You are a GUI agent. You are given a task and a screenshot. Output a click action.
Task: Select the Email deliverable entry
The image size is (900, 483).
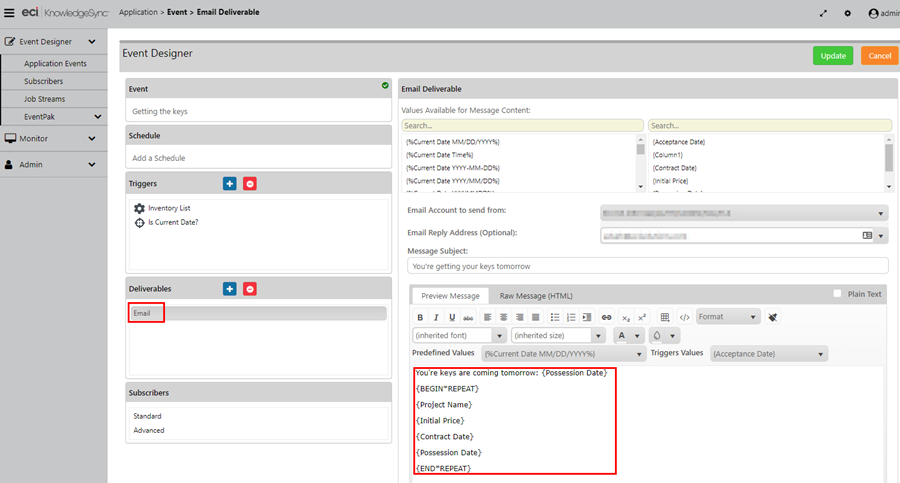(258, 313)
